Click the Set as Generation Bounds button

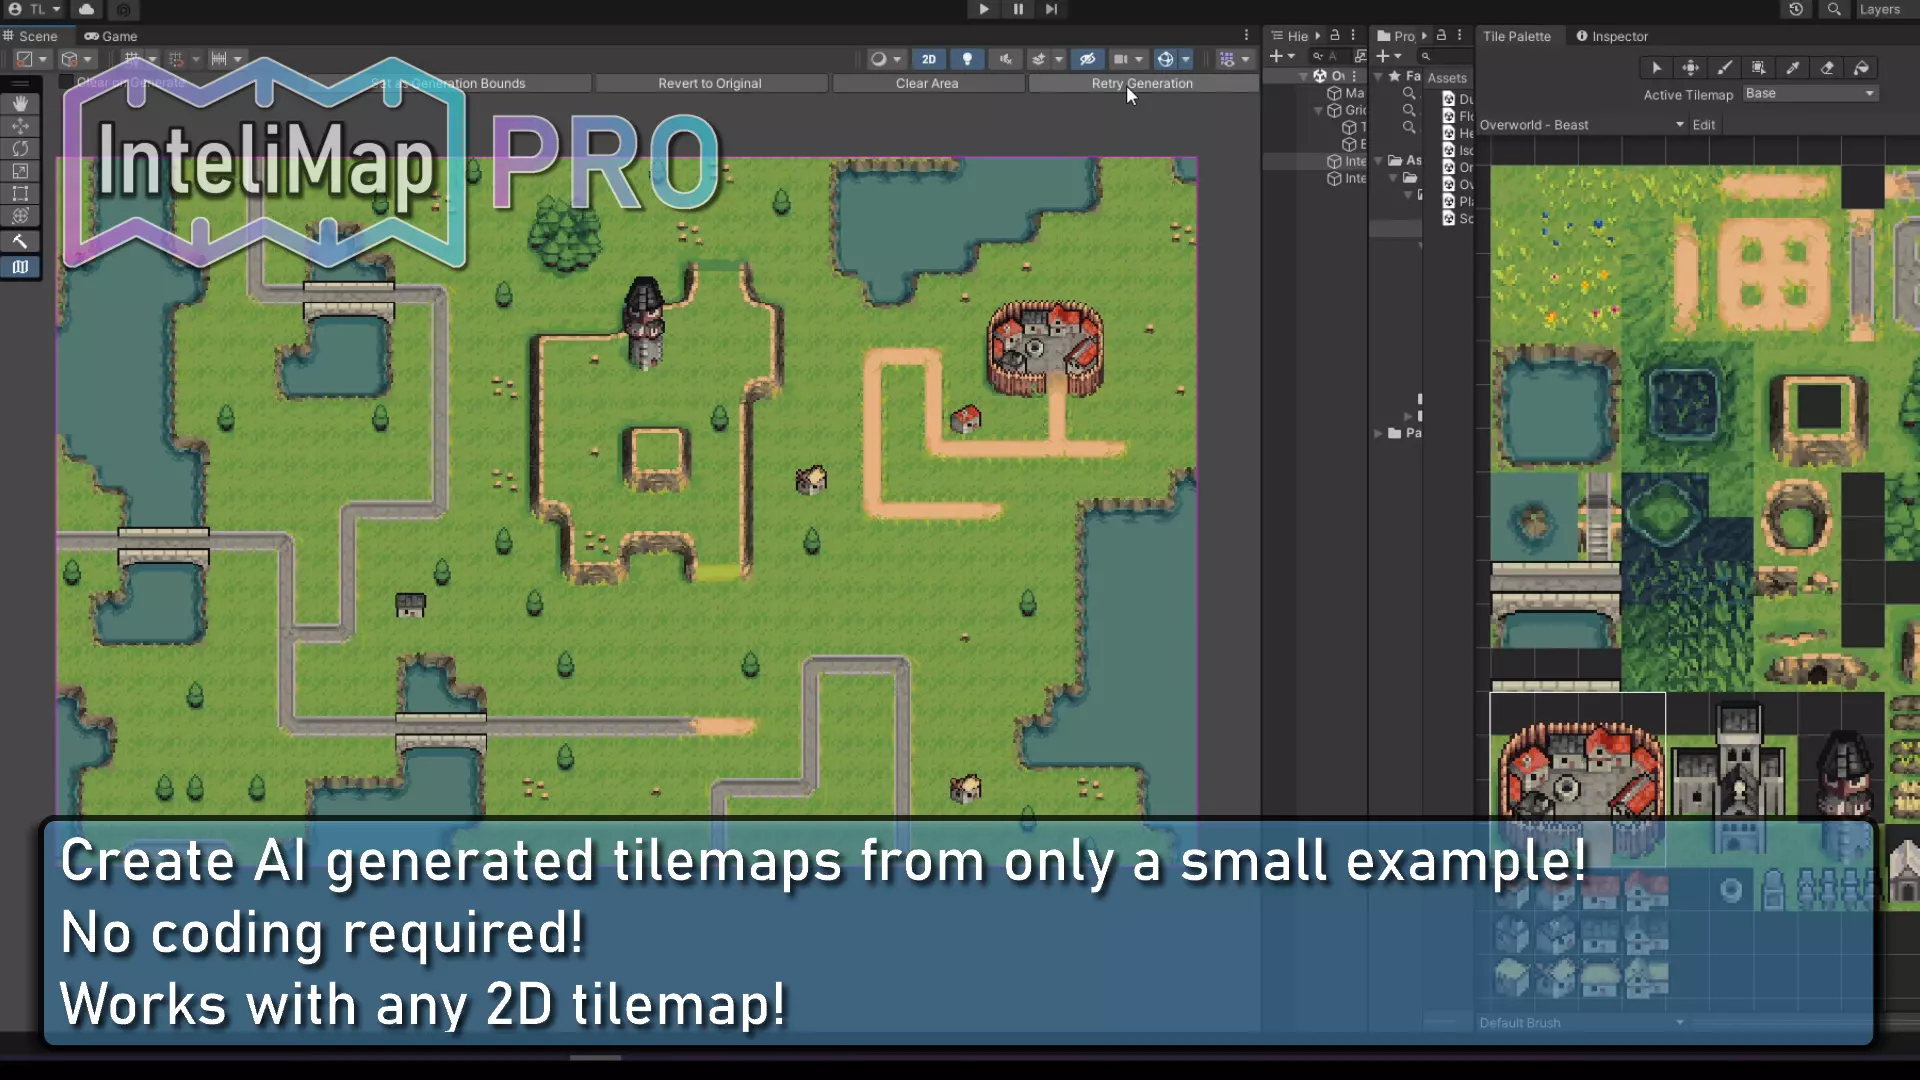(447, 83)
